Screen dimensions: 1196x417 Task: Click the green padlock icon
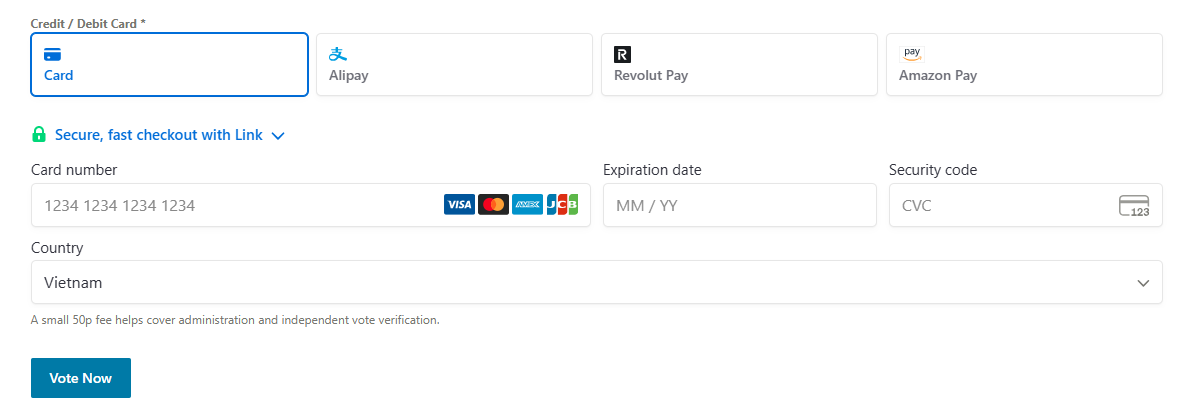[x=39, y=135]
